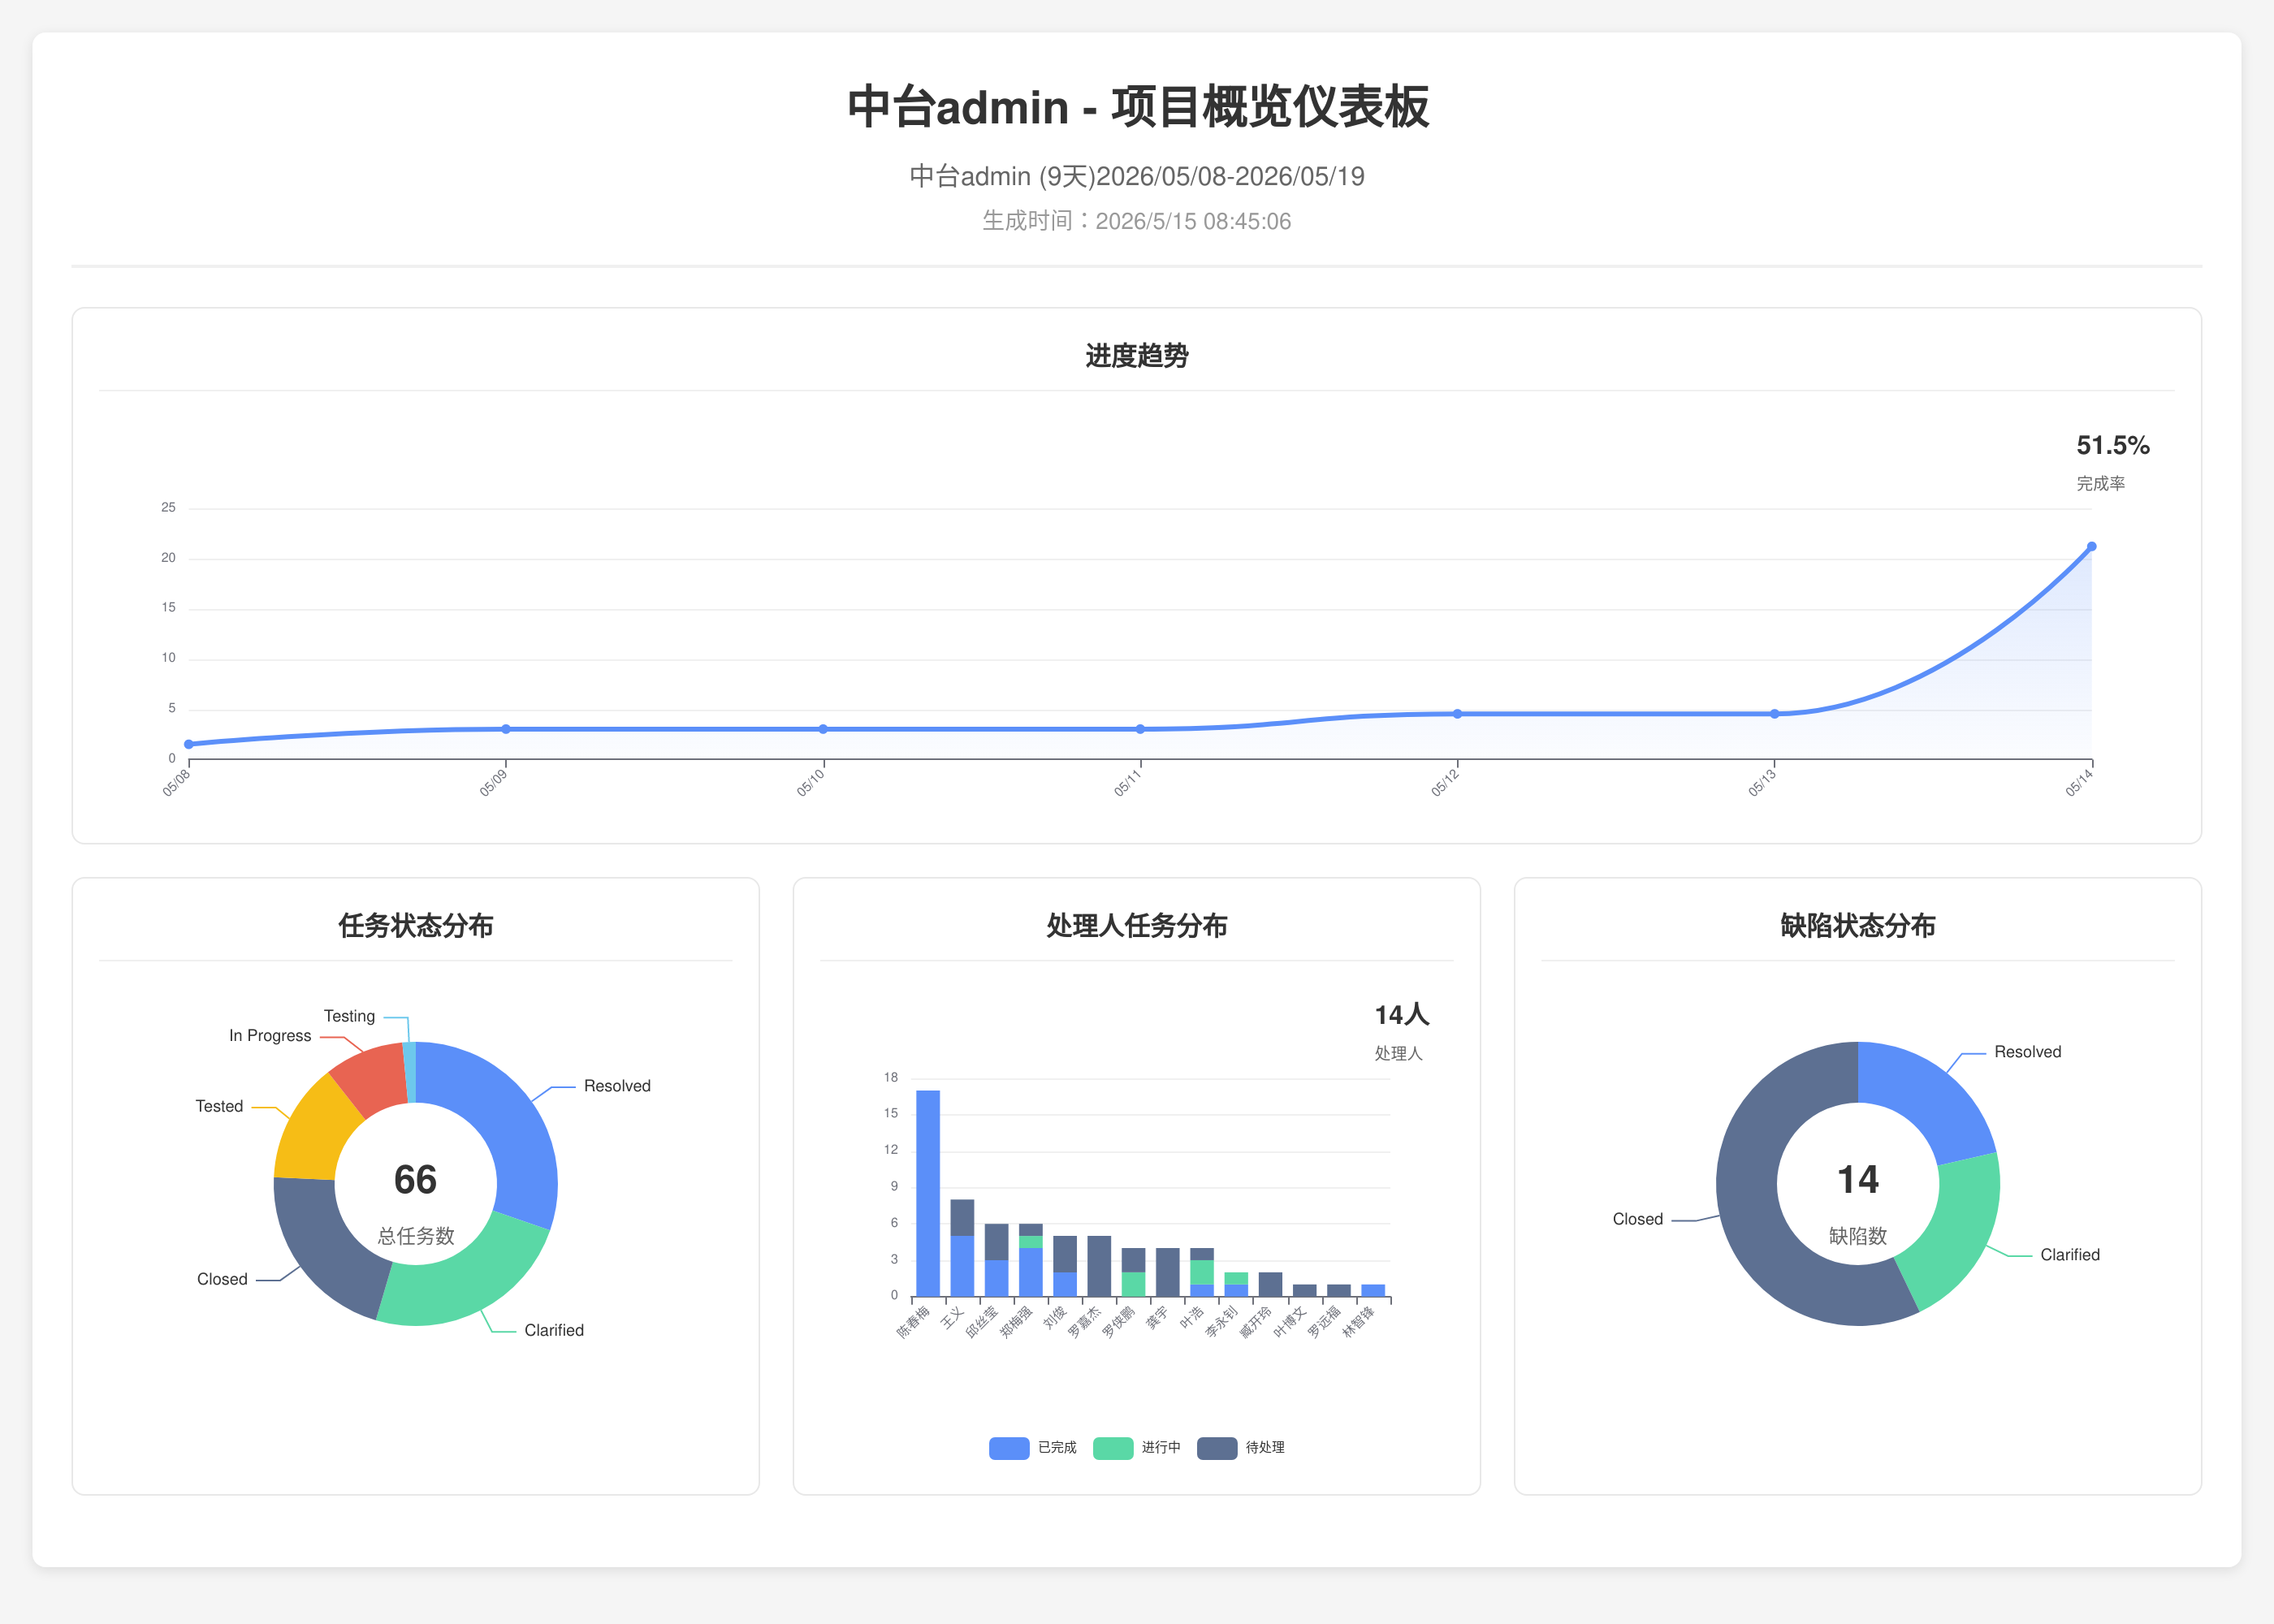This screenshot has height=1624, width=2274.
Task: Click the dashboard title "中台admin - 项目概览仪表板"
Action: [1137, 107]
